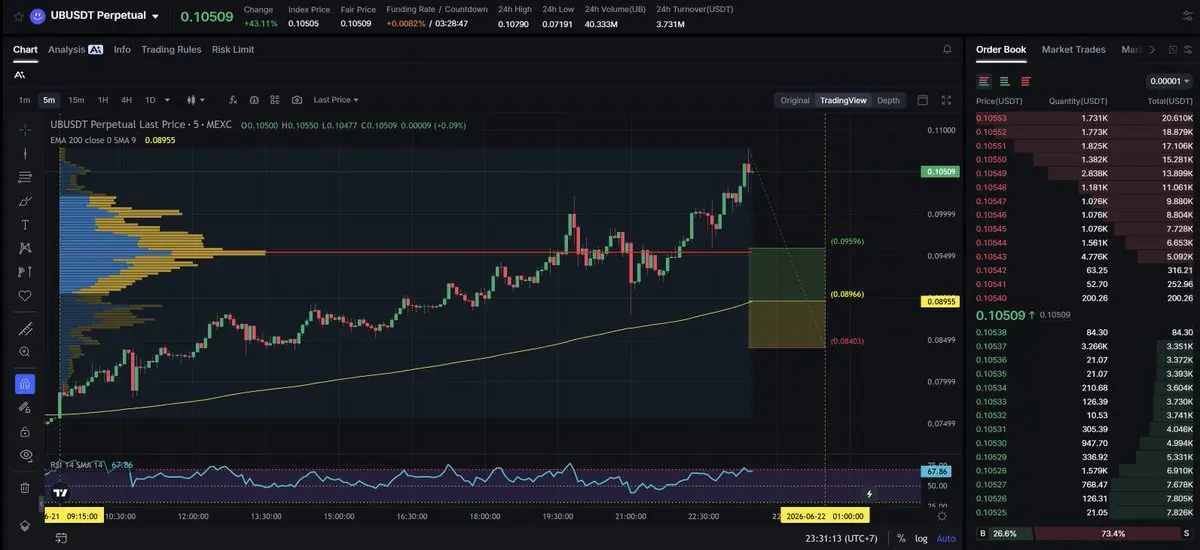This screenshot has height=550, width=1200.
Task: Open the Quantity(USDT) unit dropdown
Action: [x=1078, y=102]
